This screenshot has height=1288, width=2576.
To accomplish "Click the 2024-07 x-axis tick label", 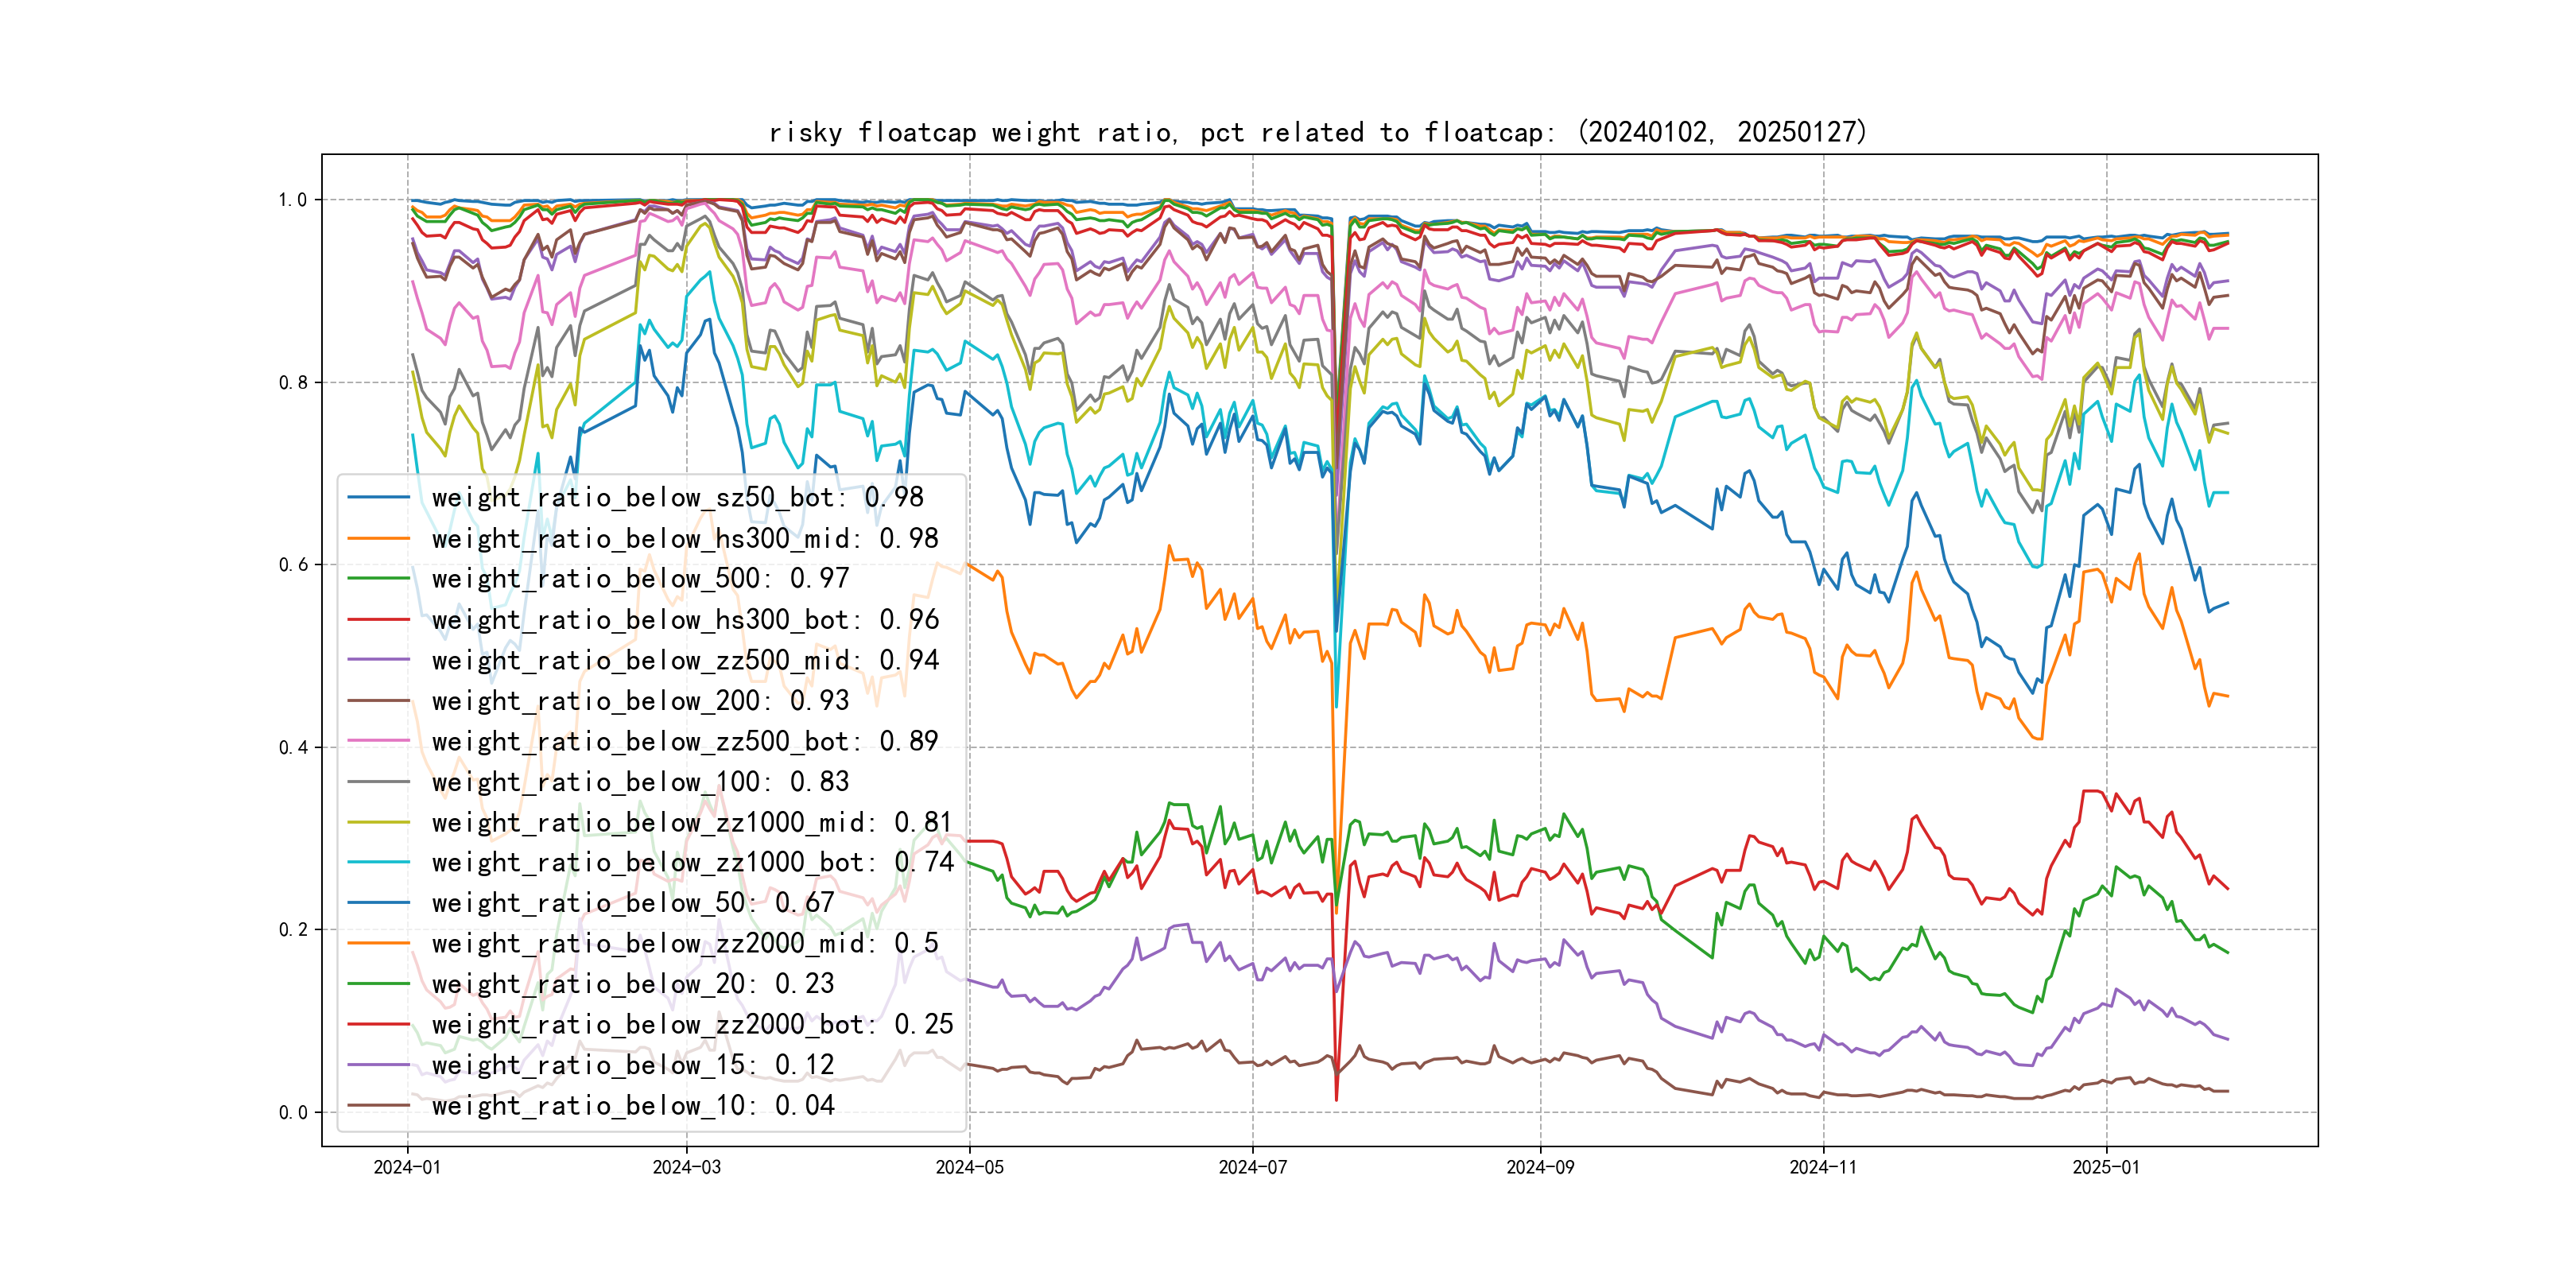I will pos(1252,1167).
